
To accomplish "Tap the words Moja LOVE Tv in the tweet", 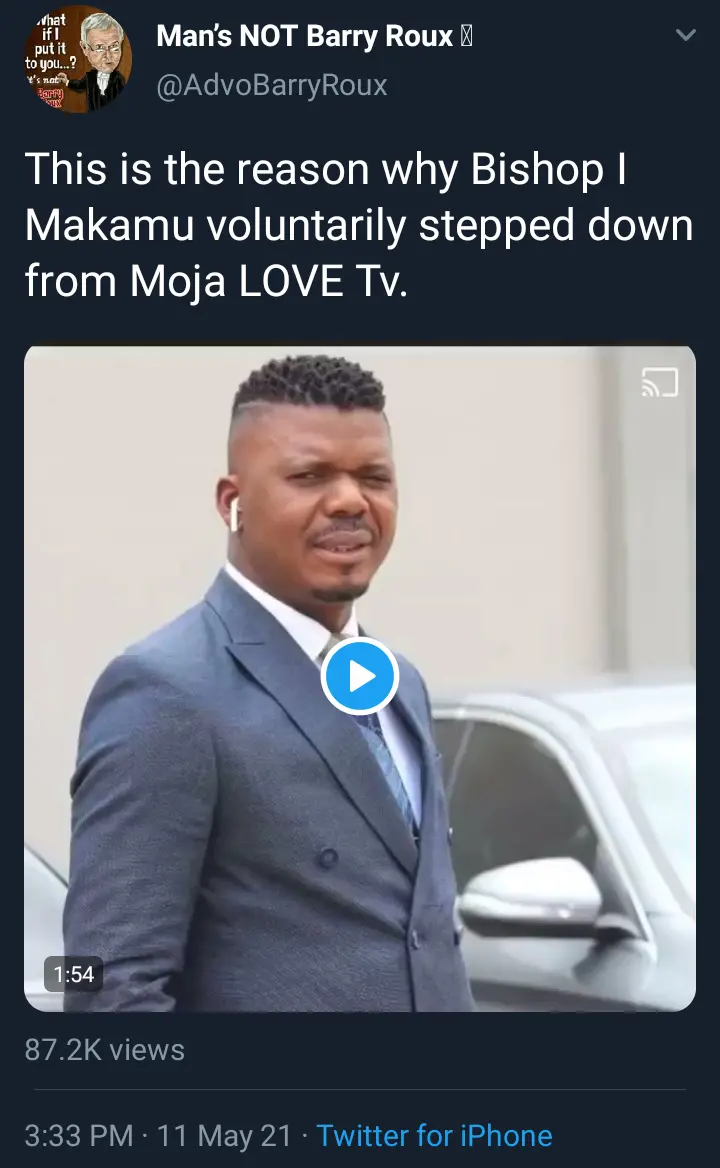I will tap(270, 281).
